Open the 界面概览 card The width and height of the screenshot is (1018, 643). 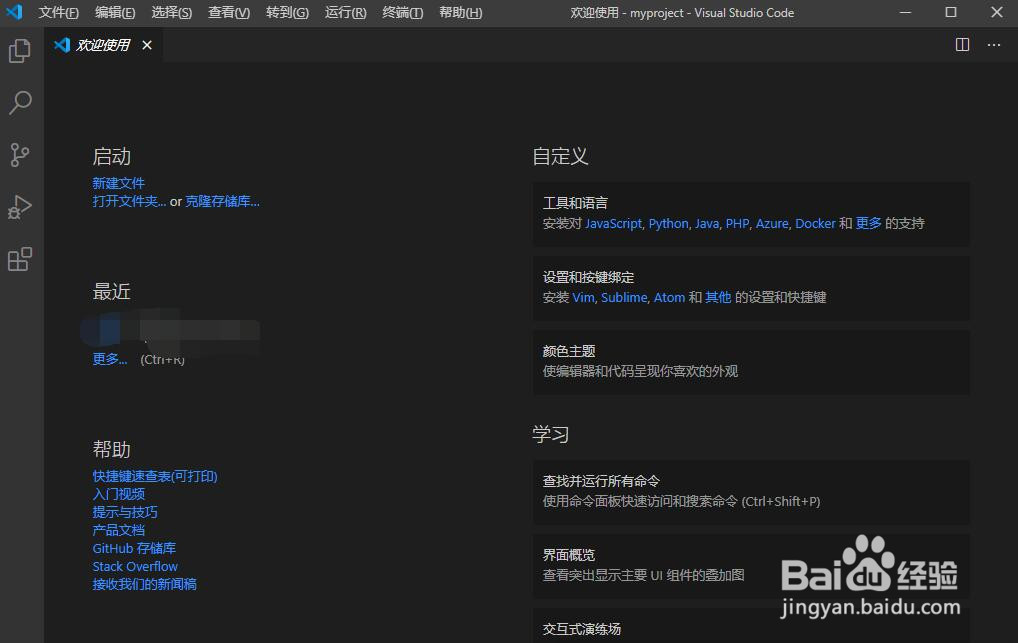(x=751, y=566)
